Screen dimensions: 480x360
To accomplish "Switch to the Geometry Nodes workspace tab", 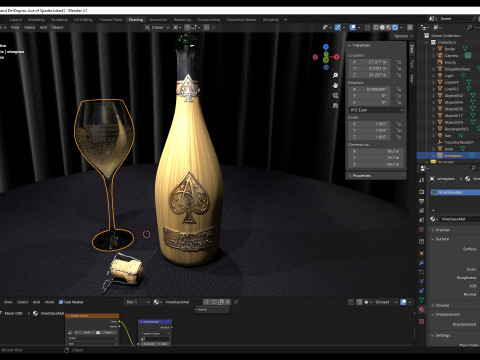I will coord(241,20).
